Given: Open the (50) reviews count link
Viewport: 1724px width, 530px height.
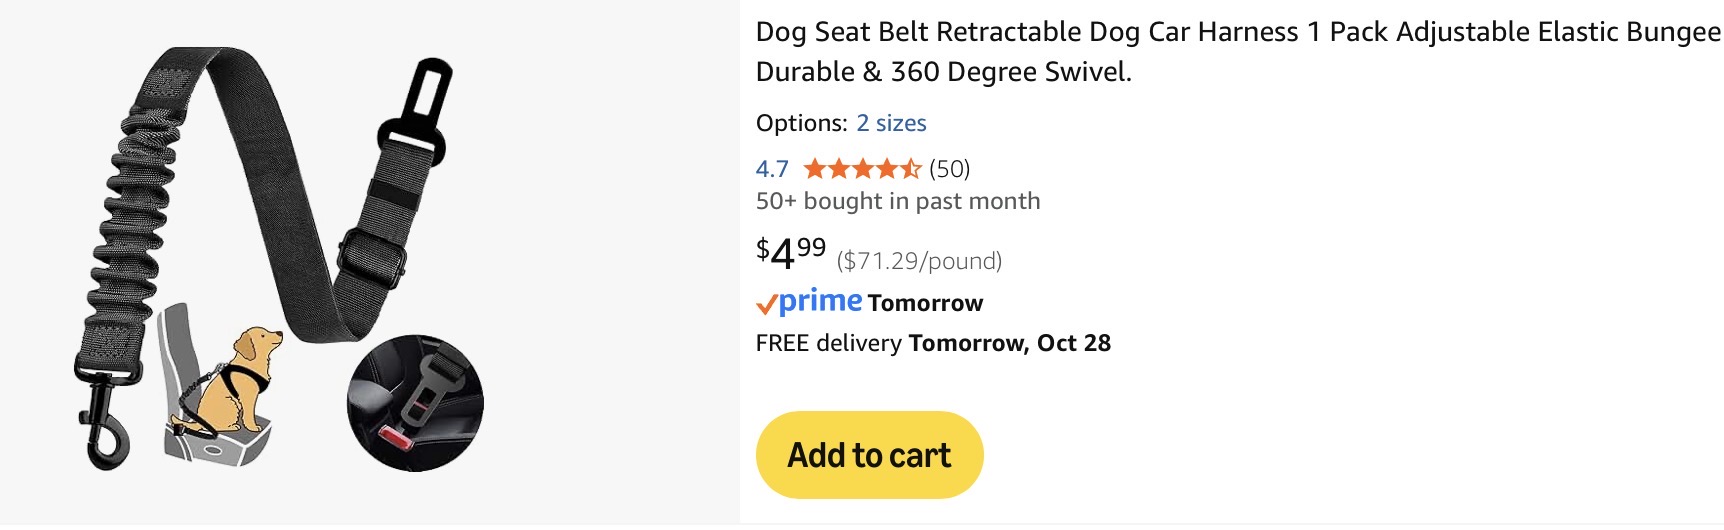Looking at the screenshot, I should click(949, 169).
